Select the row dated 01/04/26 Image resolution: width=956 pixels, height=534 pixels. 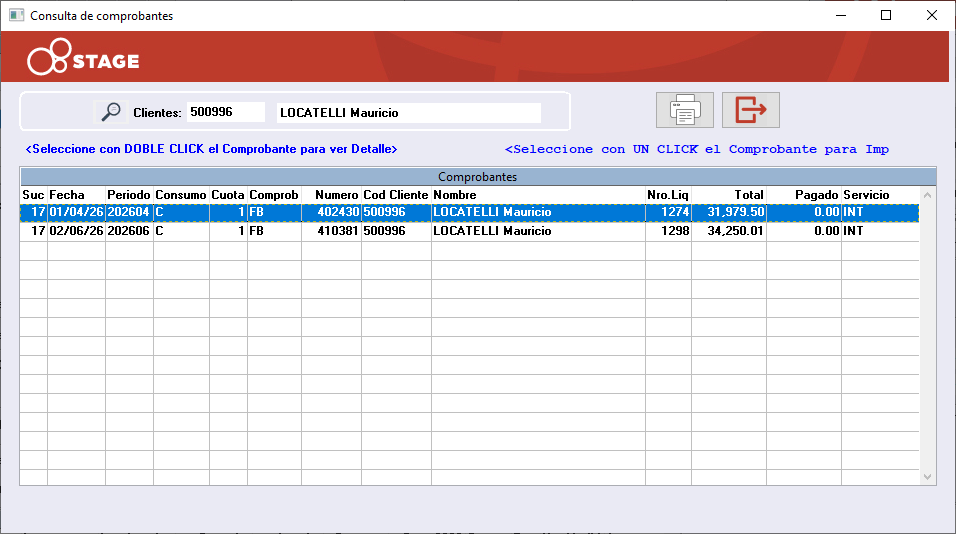469,212
